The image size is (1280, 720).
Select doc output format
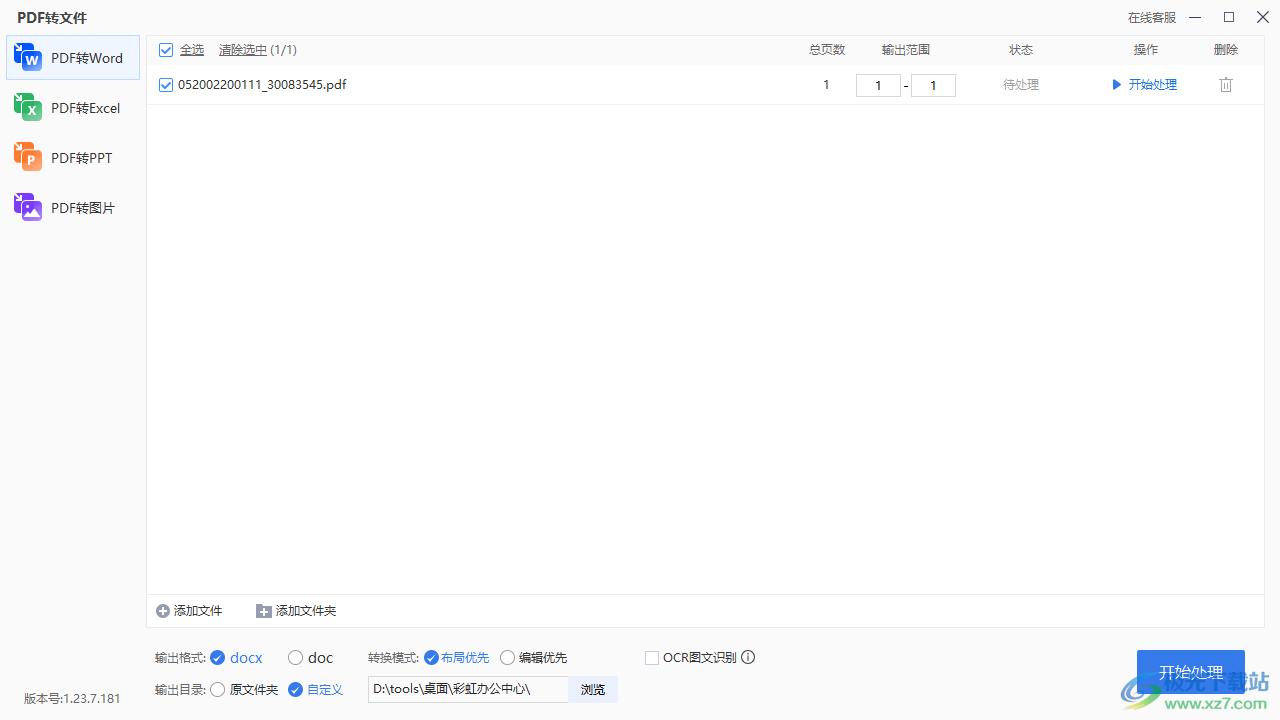click(295, 657)
